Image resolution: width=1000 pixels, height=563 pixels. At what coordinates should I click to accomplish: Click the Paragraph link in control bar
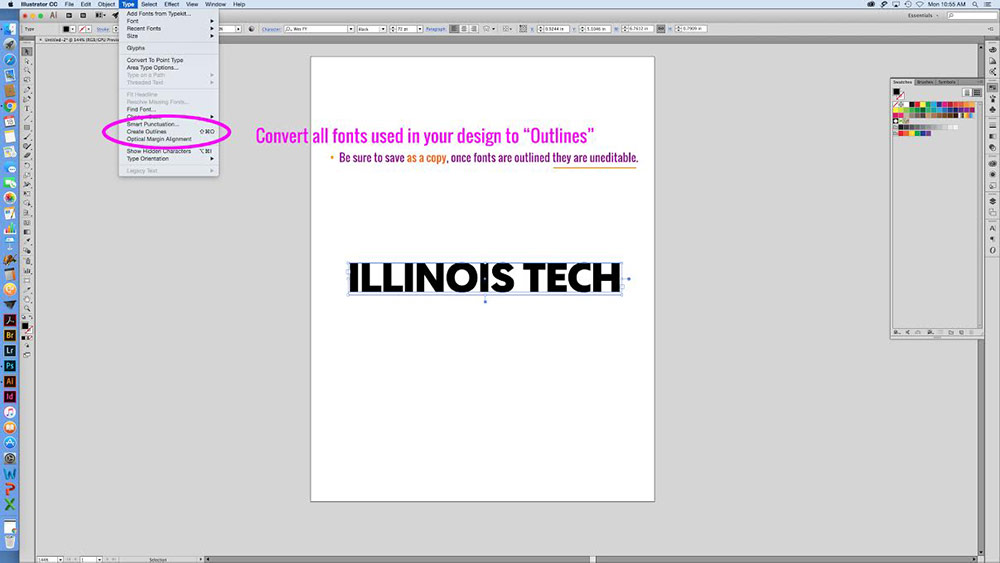(436, 29)
